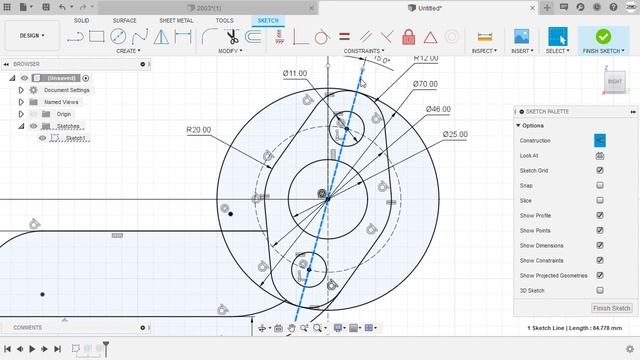This screenshot has width=640, height=360.
Task: Enable the 3D Sketch checkbox
Action: 600,290
